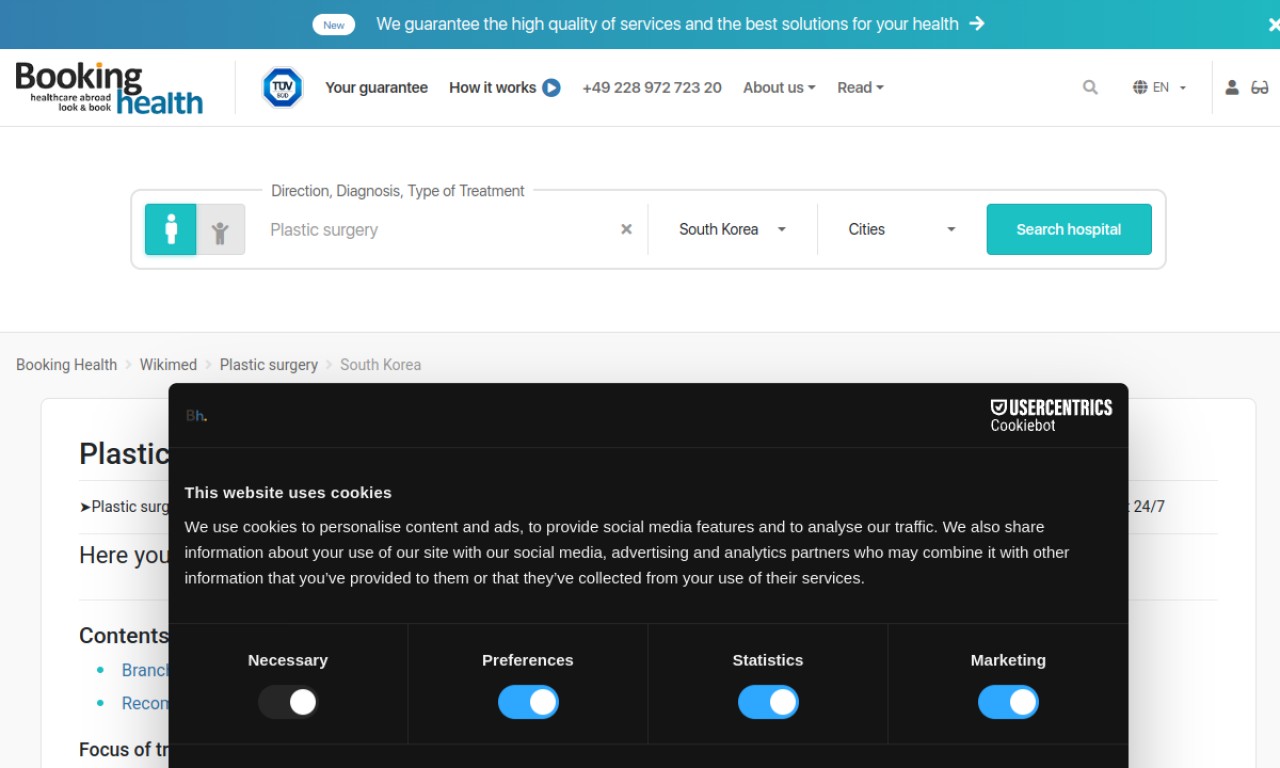Image resolution: width=1280 pixels, height=768 pixels.
Task: Follow the banner arrow after guarantee text
Action: pos(977,23)
